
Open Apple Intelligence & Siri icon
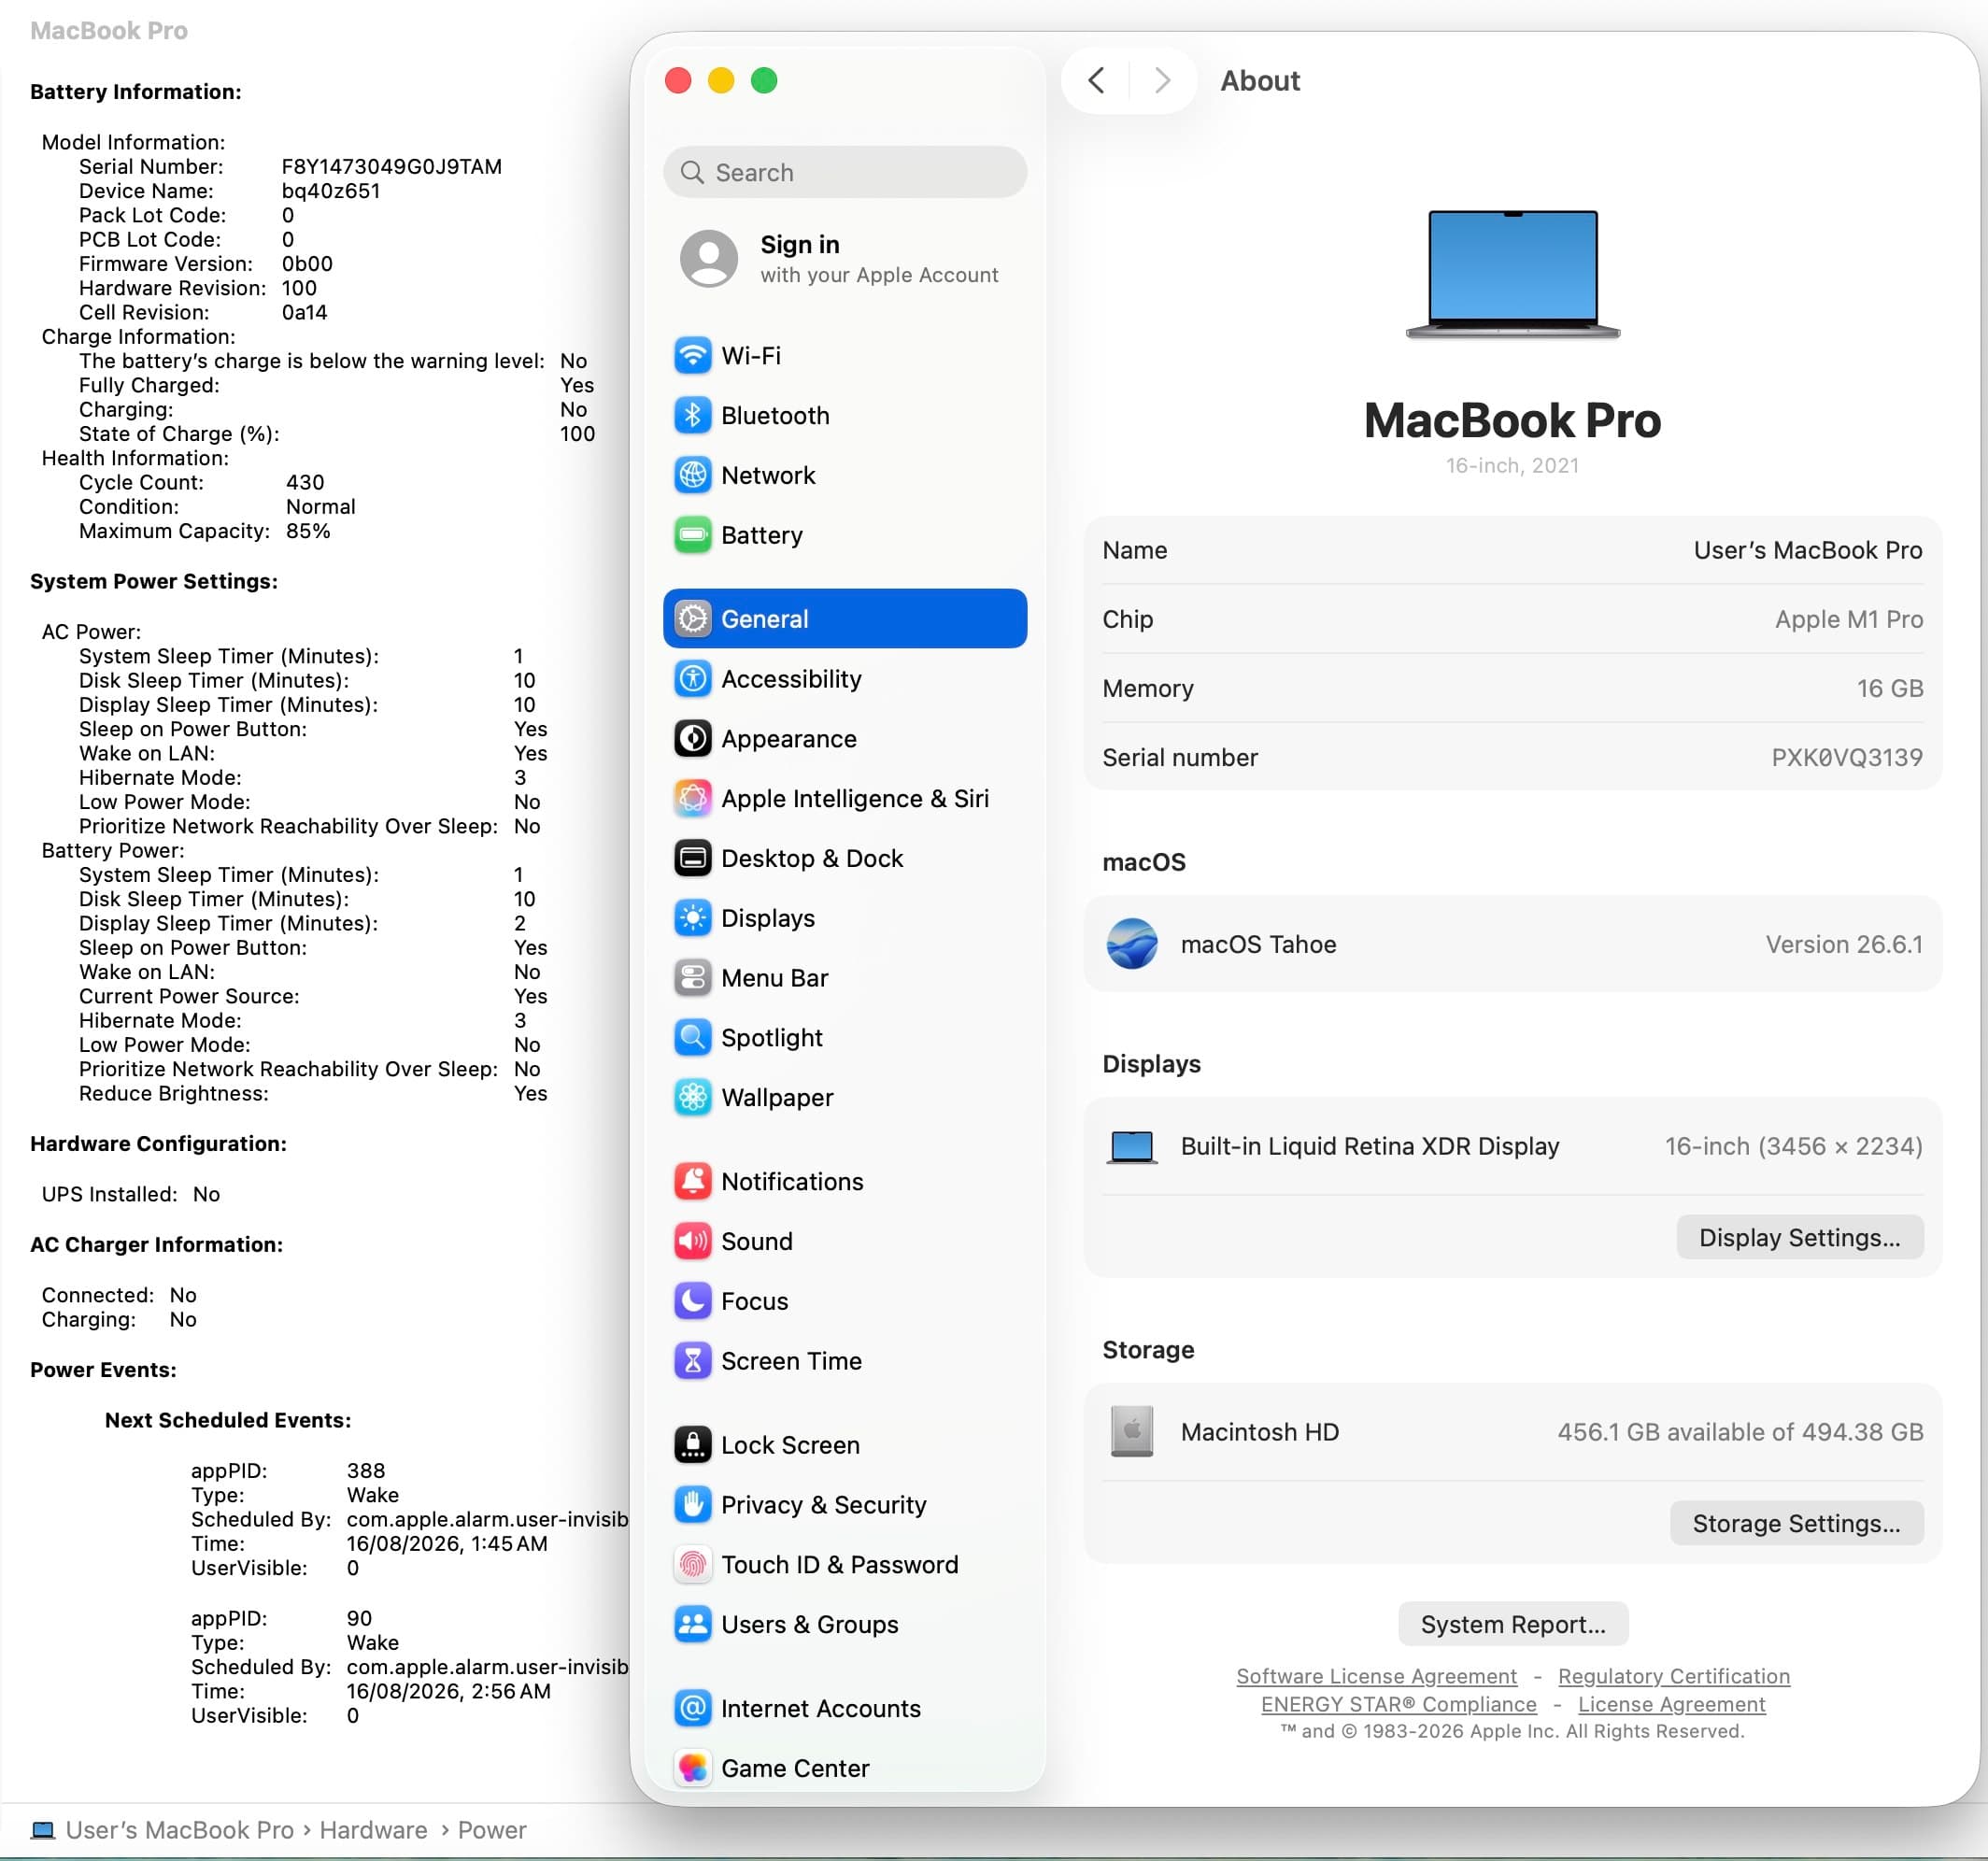[x=692, y=799]
